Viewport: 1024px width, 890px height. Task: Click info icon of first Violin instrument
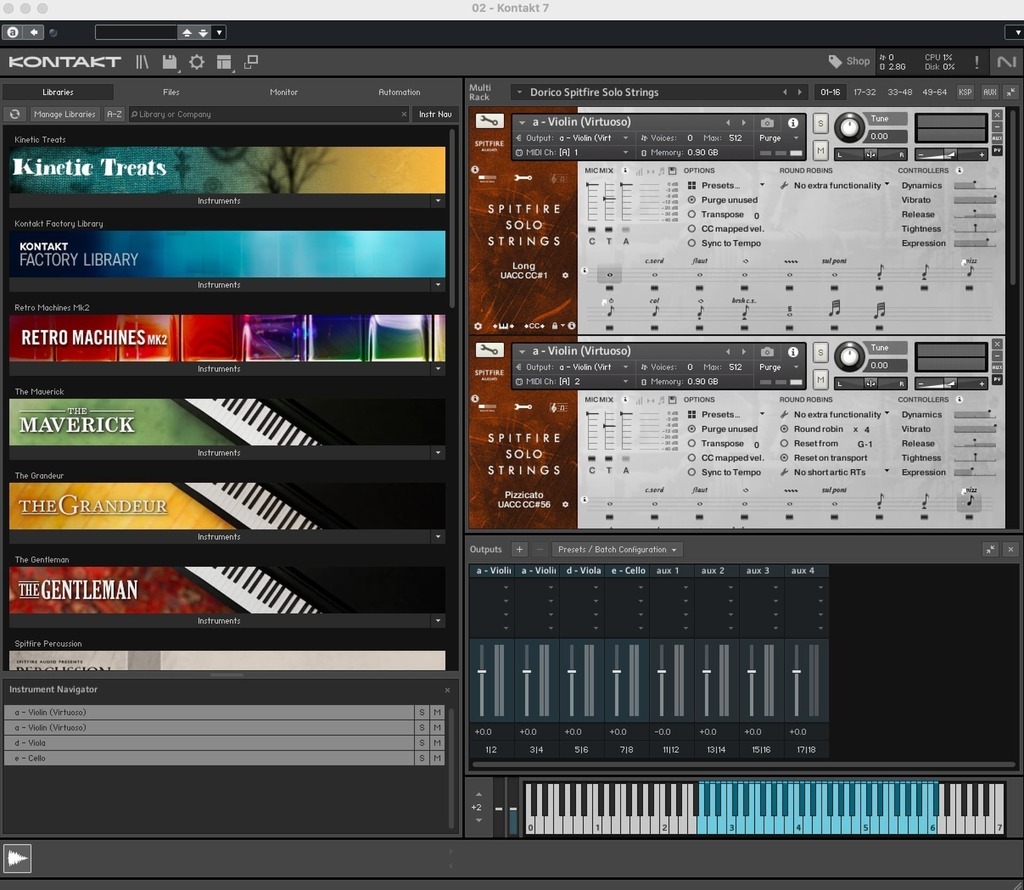[x=793, y=123]
